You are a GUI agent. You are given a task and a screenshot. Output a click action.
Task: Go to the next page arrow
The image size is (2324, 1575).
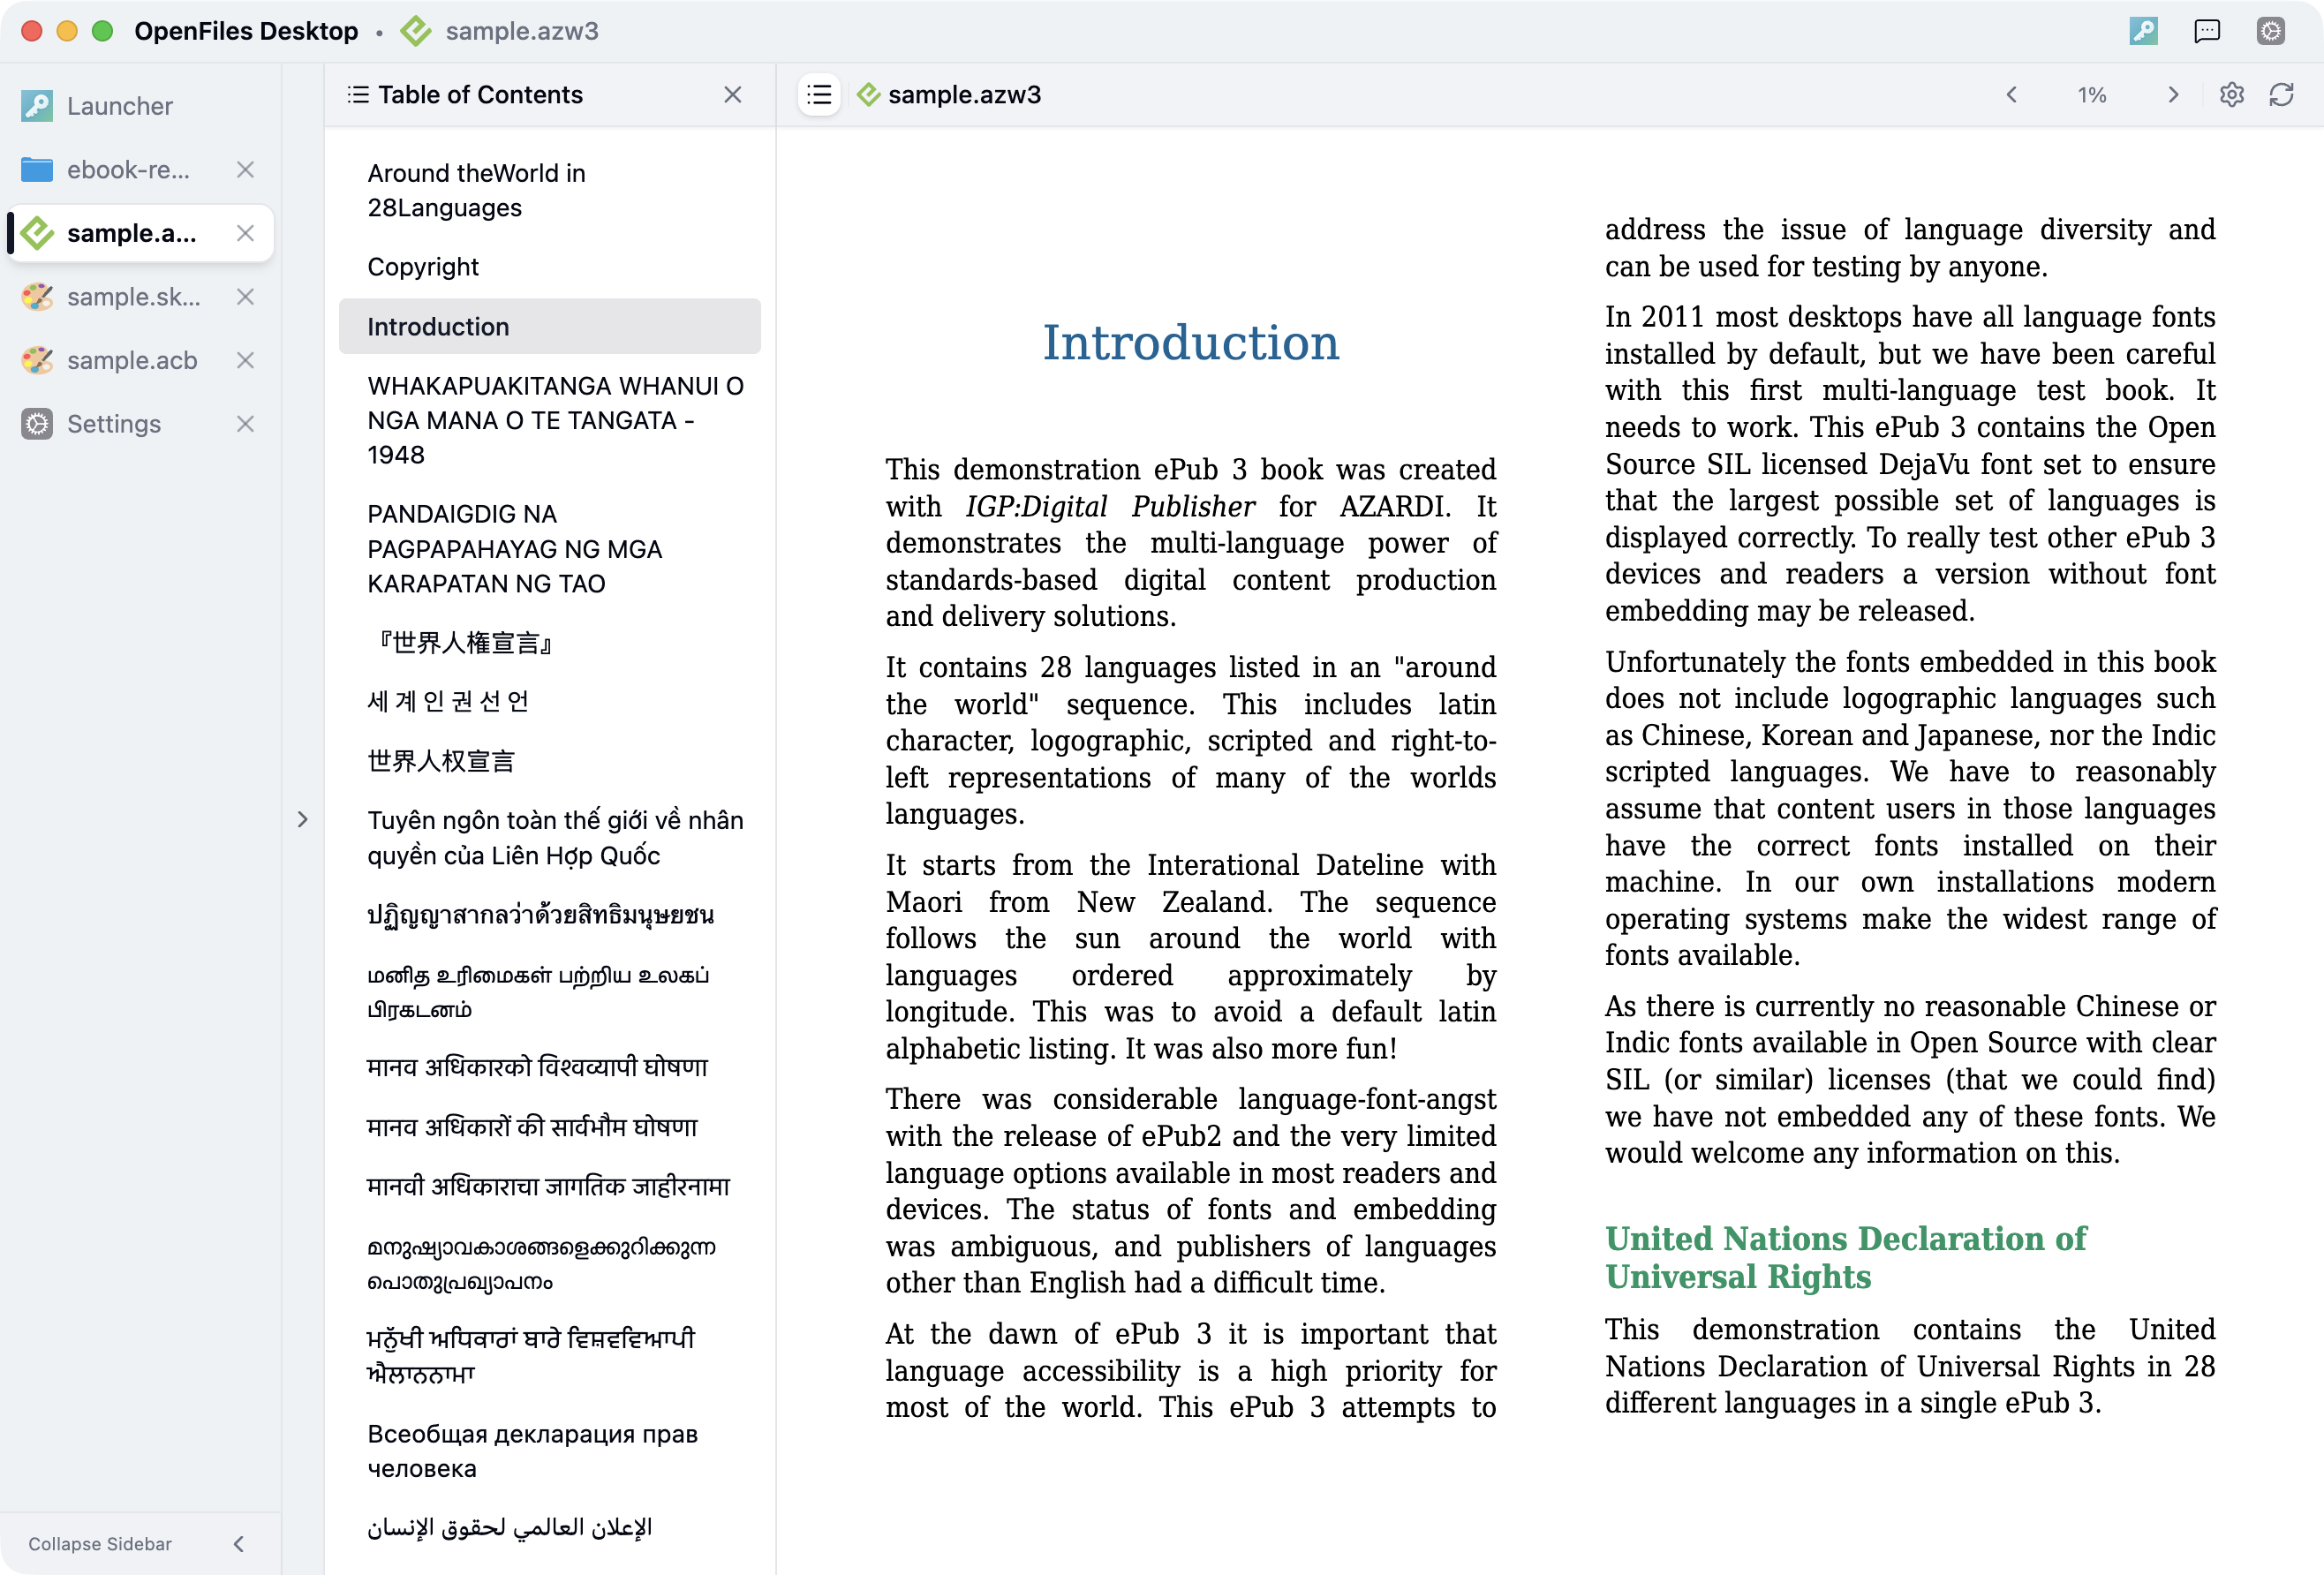click(x=2172, y=95)
